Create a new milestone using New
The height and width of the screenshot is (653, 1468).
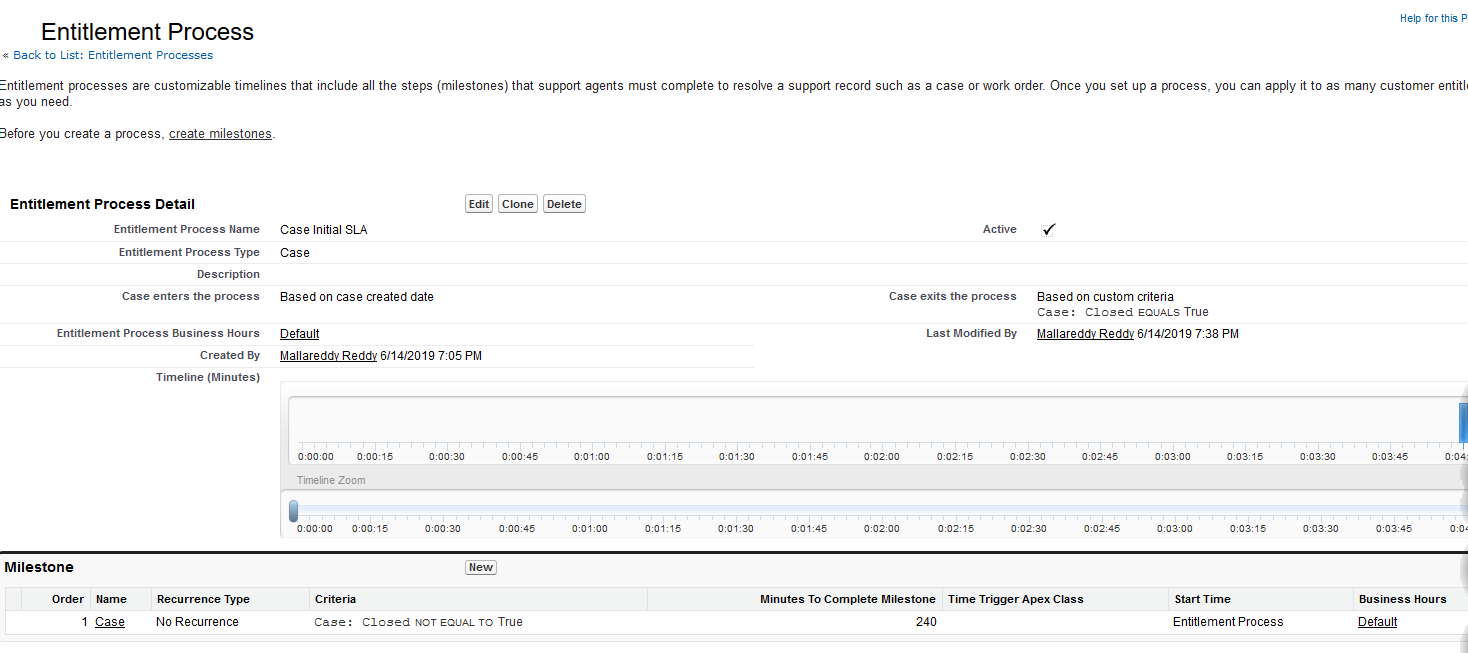coord(480,566)
